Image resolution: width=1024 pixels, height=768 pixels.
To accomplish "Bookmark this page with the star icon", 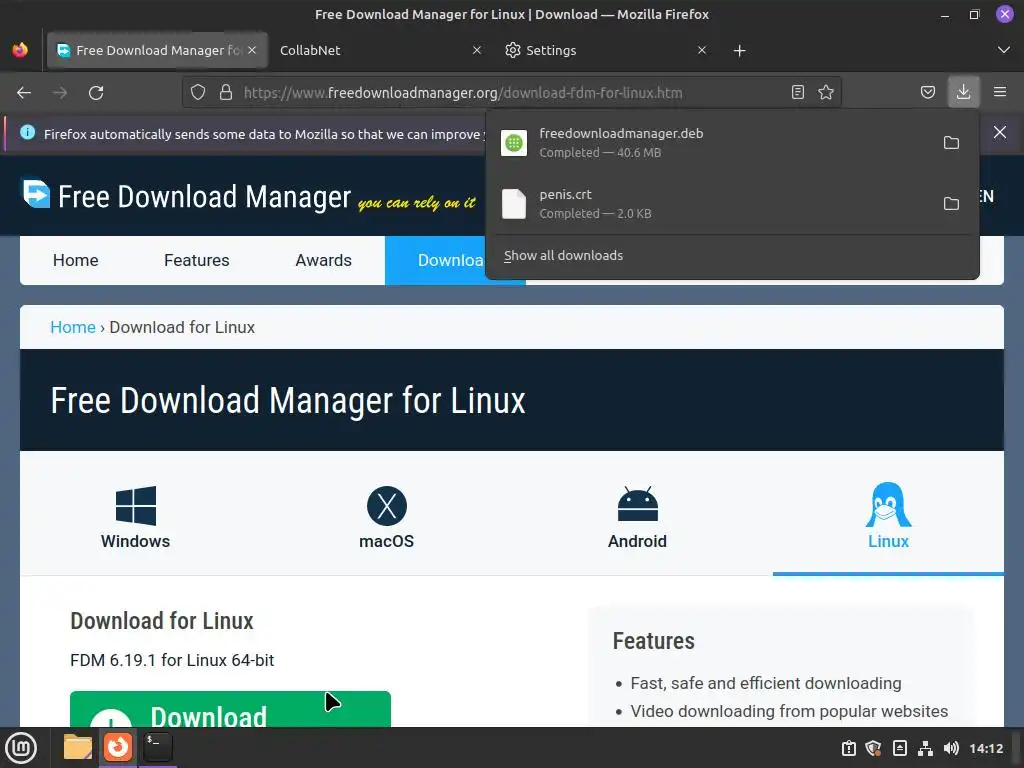I will 825,92.
